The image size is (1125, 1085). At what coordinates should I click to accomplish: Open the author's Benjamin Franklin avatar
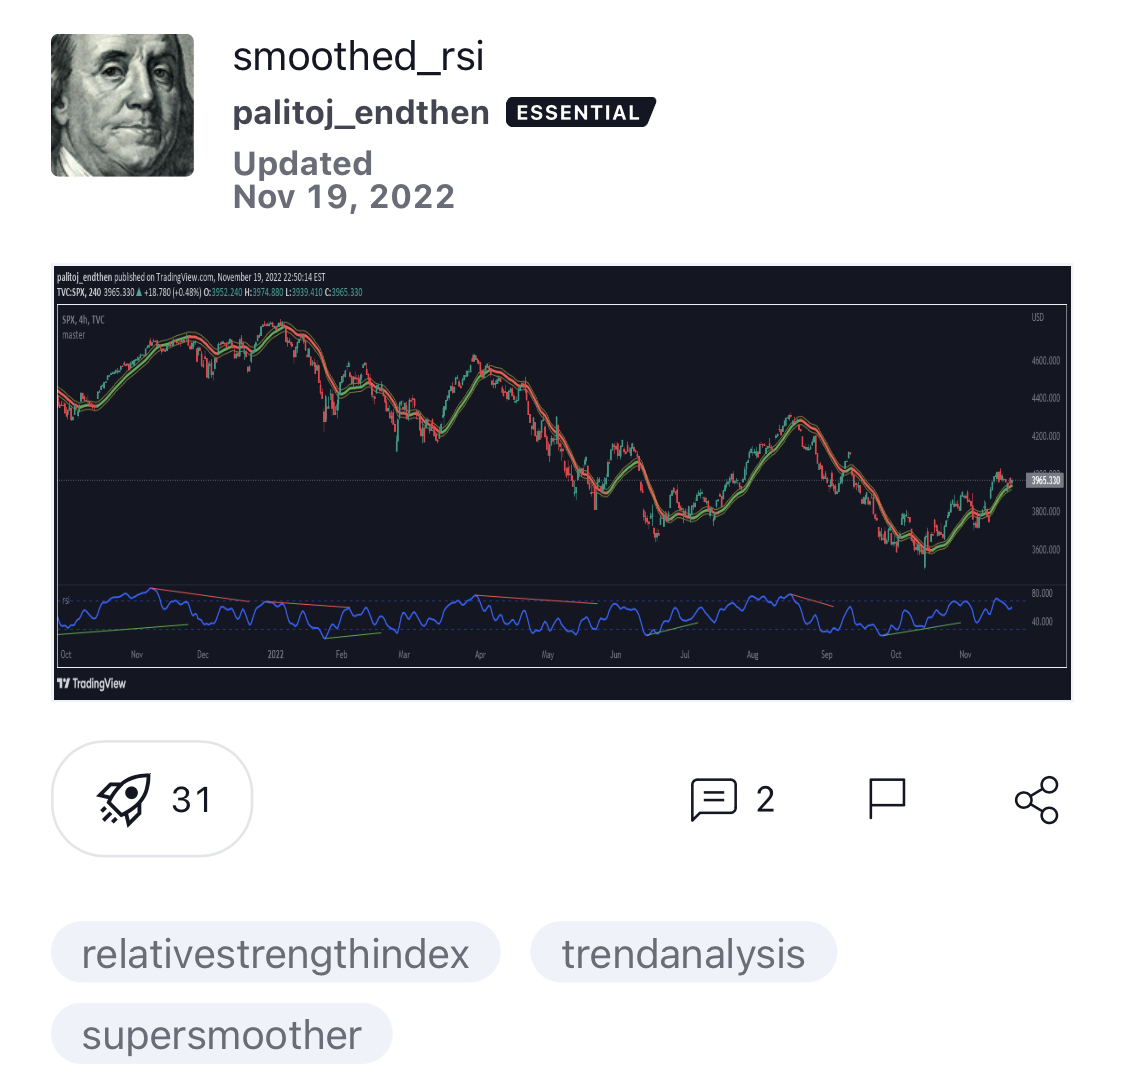pos(122,105)
